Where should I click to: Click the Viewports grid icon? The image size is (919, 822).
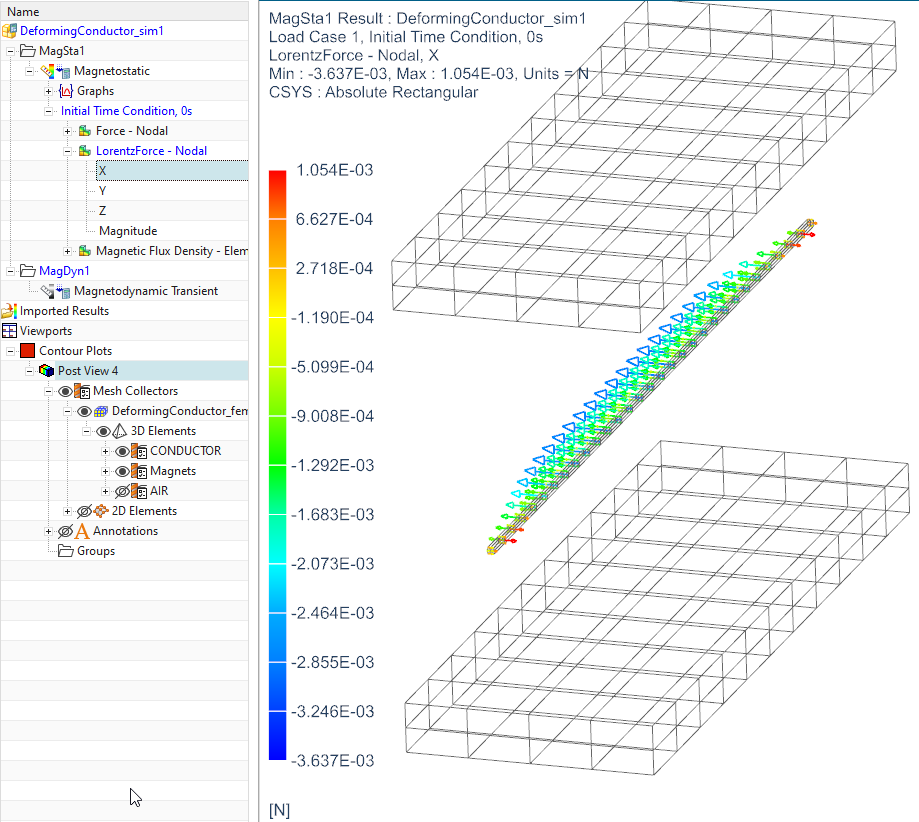click(x=10, y=331)
